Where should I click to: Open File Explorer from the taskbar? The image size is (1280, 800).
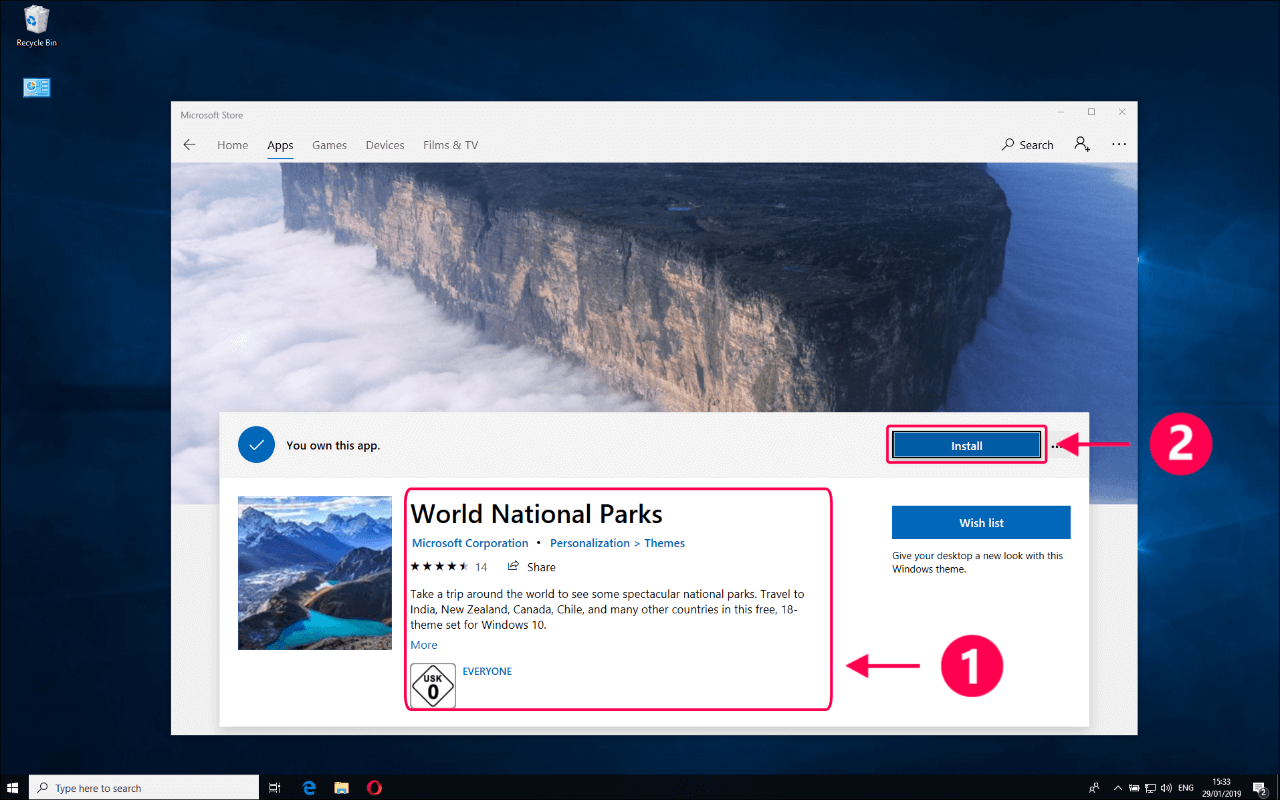tap(341, 788)
